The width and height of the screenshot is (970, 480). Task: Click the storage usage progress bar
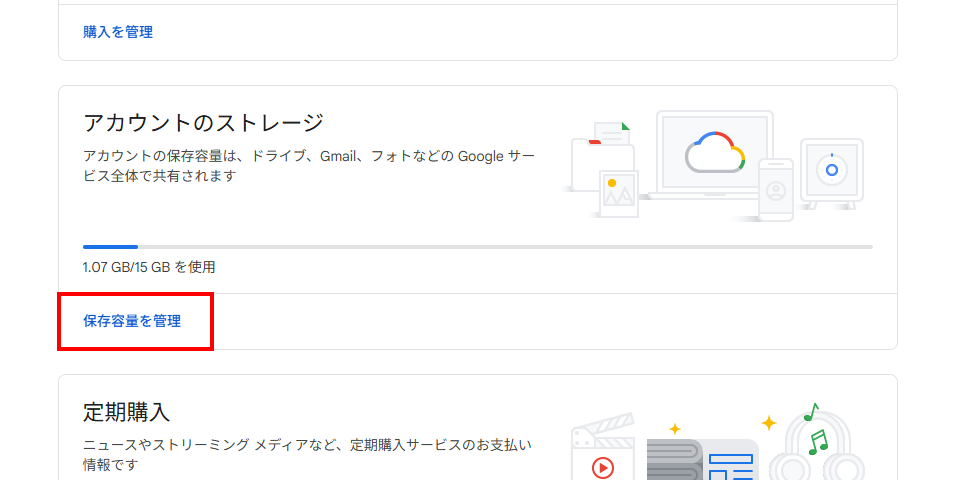click(x=478, y=247)
